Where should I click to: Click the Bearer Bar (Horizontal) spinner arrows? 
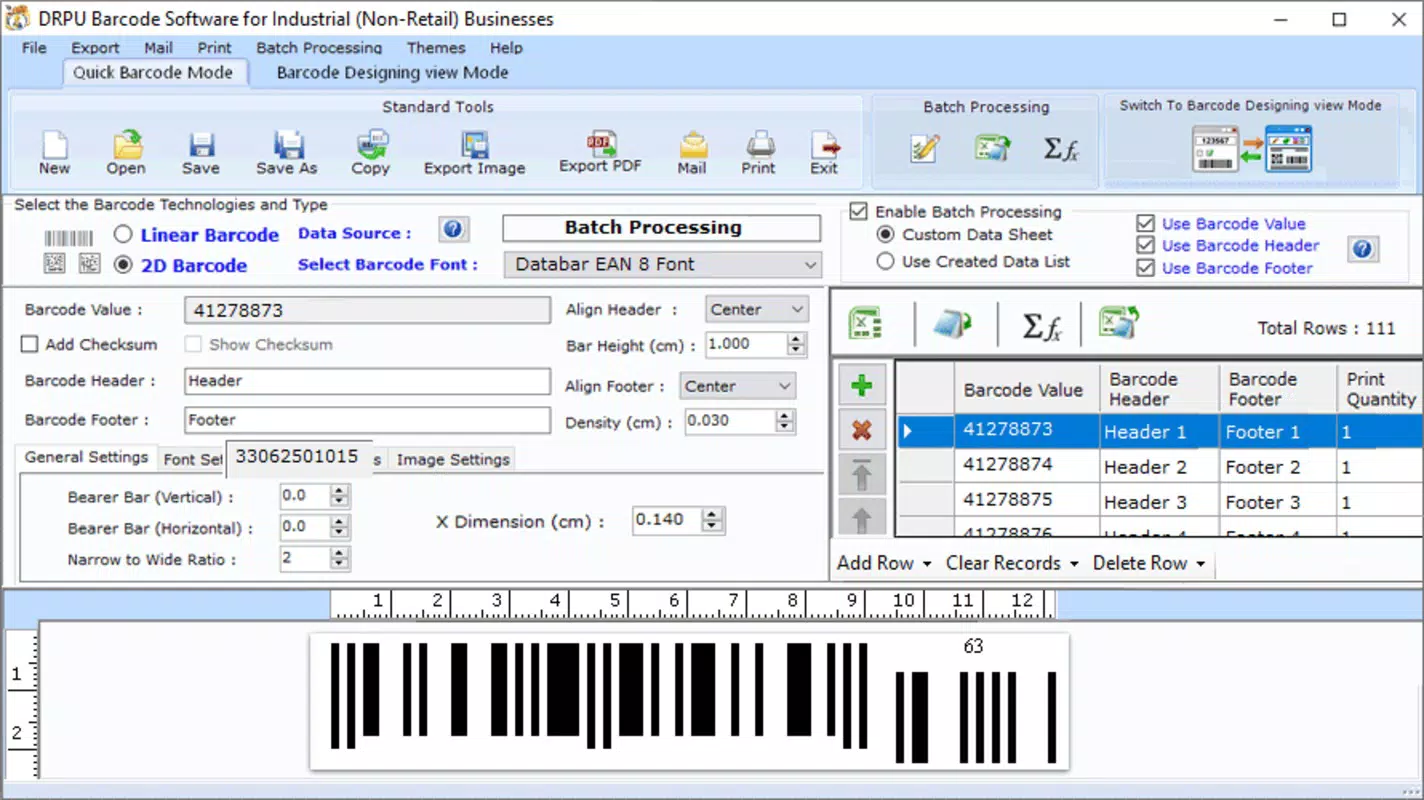point(340,527)
